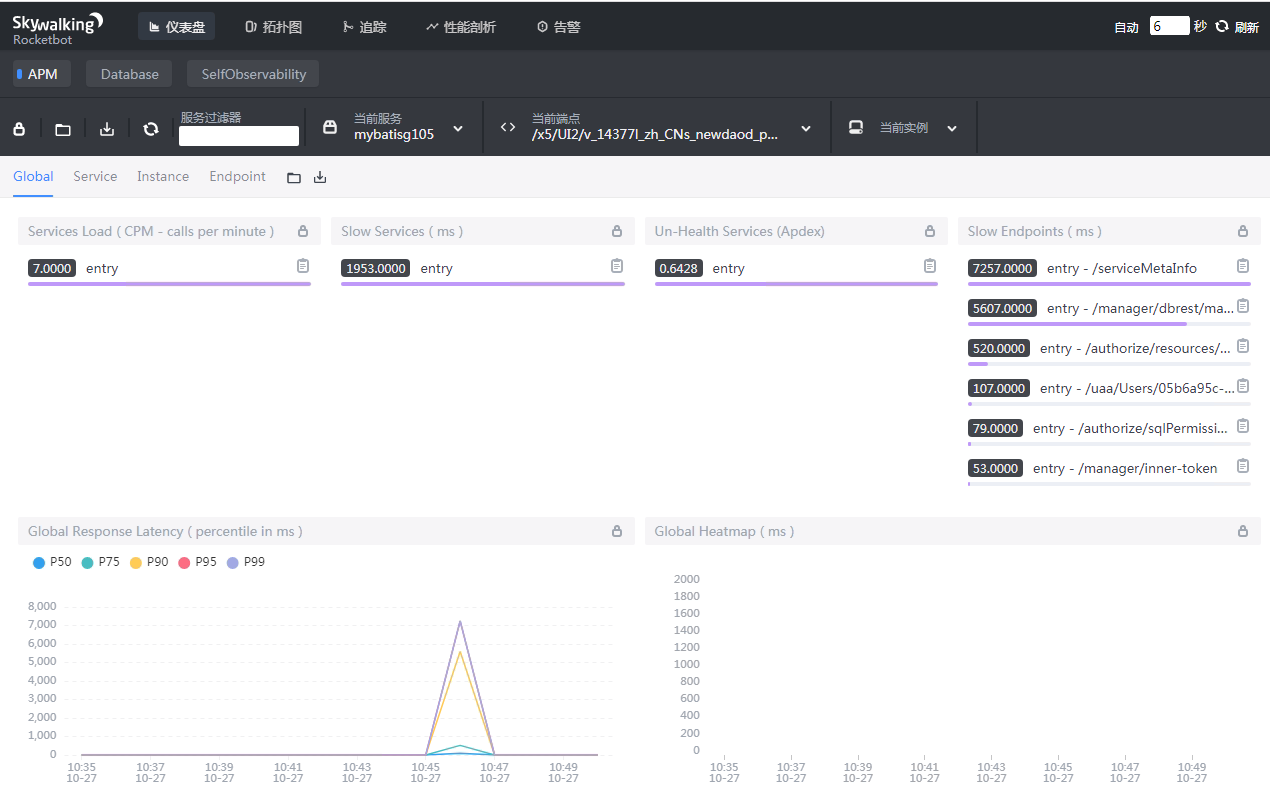Click lock icon on Un-Health Services panel
Viewport: 1270px width, 806px height.
930,231
